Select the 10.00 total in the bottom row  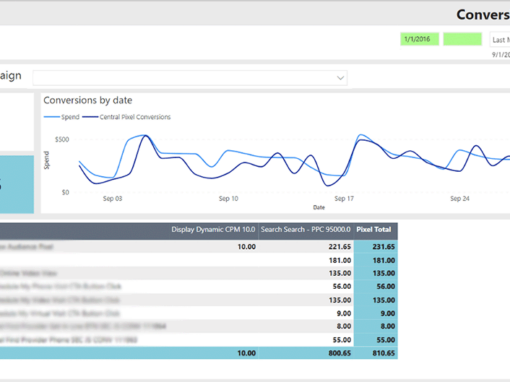(246, 353)
